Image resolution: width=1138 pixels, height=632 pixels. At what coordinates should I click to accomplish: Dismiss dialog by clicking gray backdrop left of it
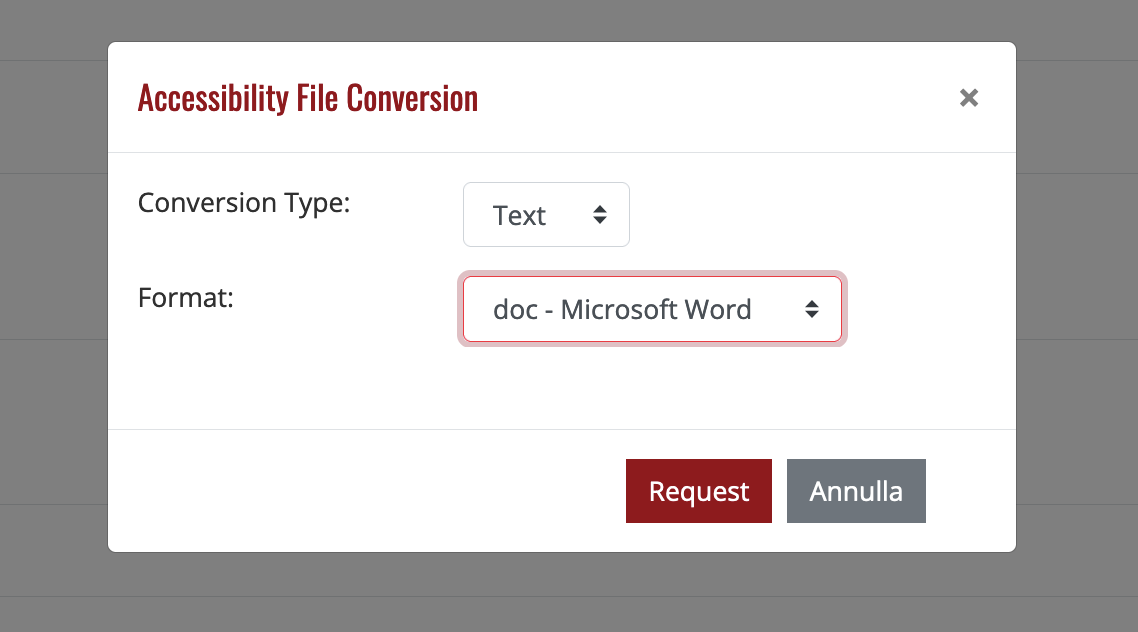coord(52,300)
